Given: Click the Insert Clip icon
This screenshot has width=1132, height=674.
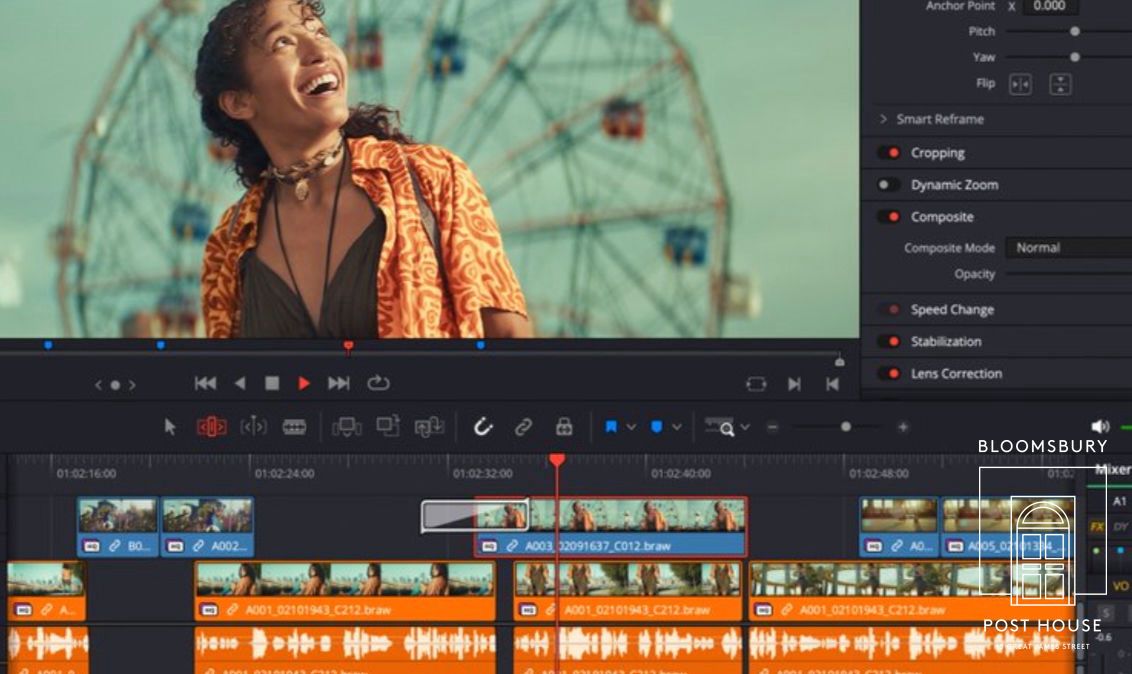Looking at the screenshot, I should [346, 426].
